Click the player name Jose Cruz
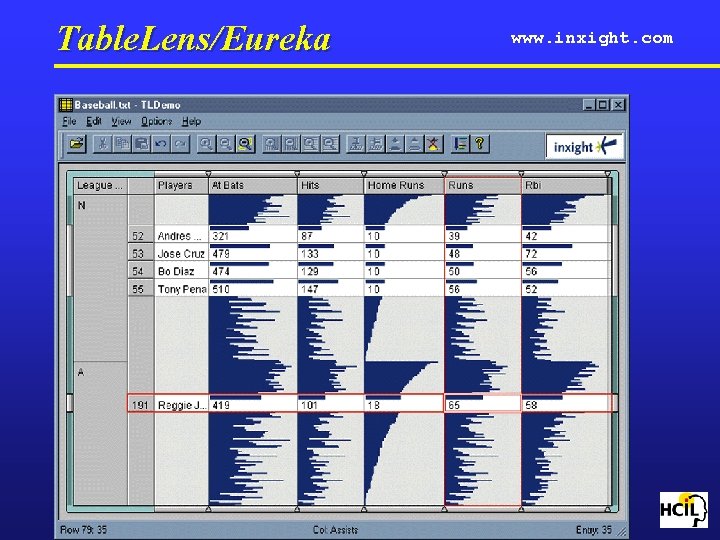Screen dimensions: 720x540 [x=181, y=254]
